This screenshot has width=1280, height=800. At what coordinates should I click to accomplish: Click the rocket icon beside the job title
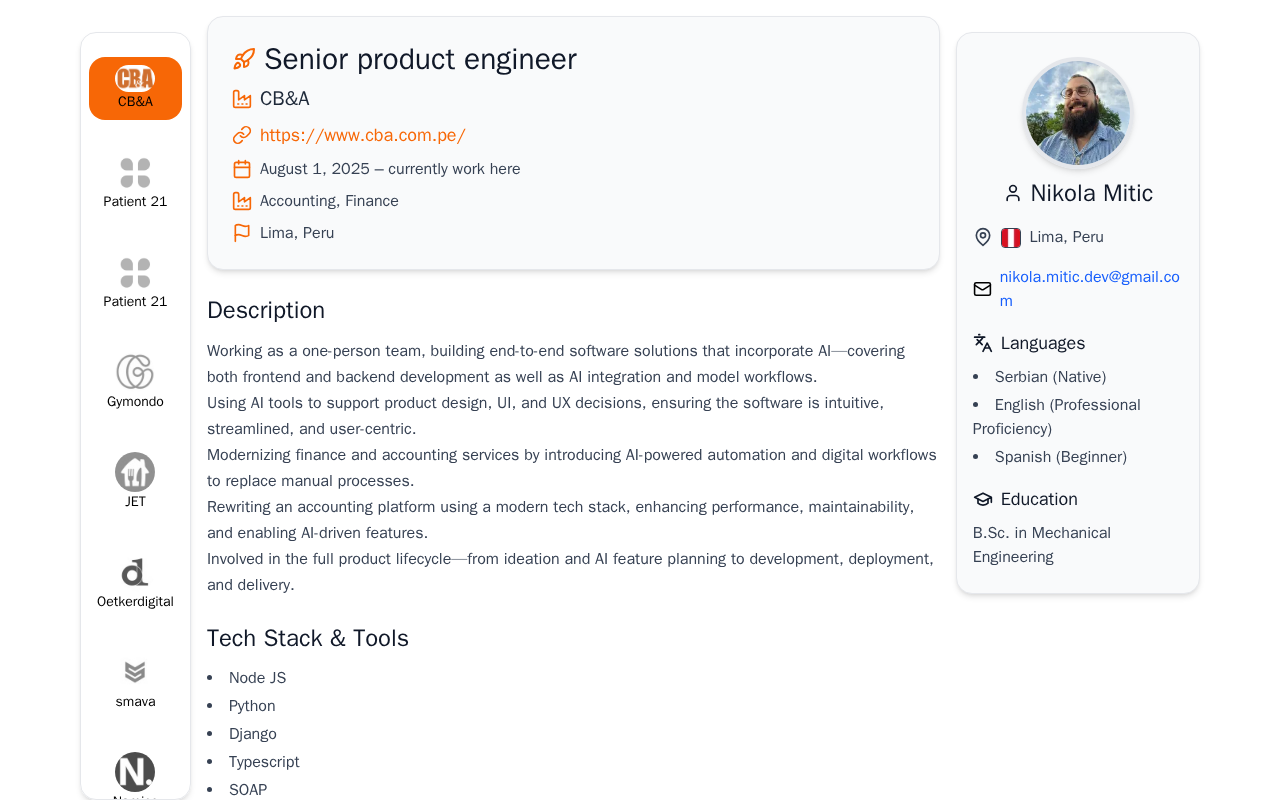point(243,59)
